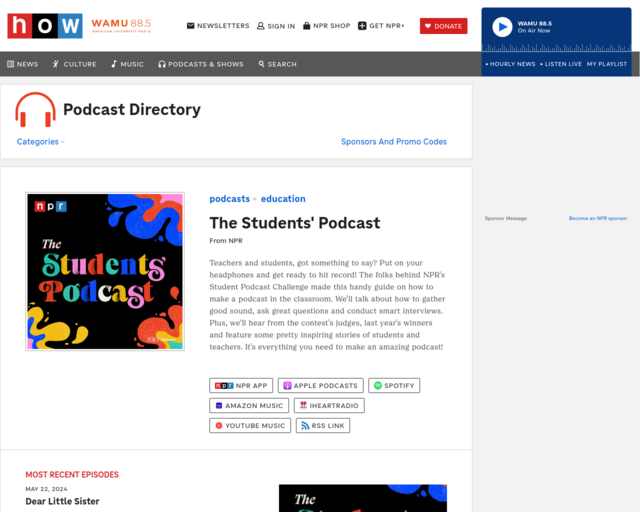The height and width of the screenshot is (512, 640).
Task: Open My Playlist
Action: coord(607,64)
